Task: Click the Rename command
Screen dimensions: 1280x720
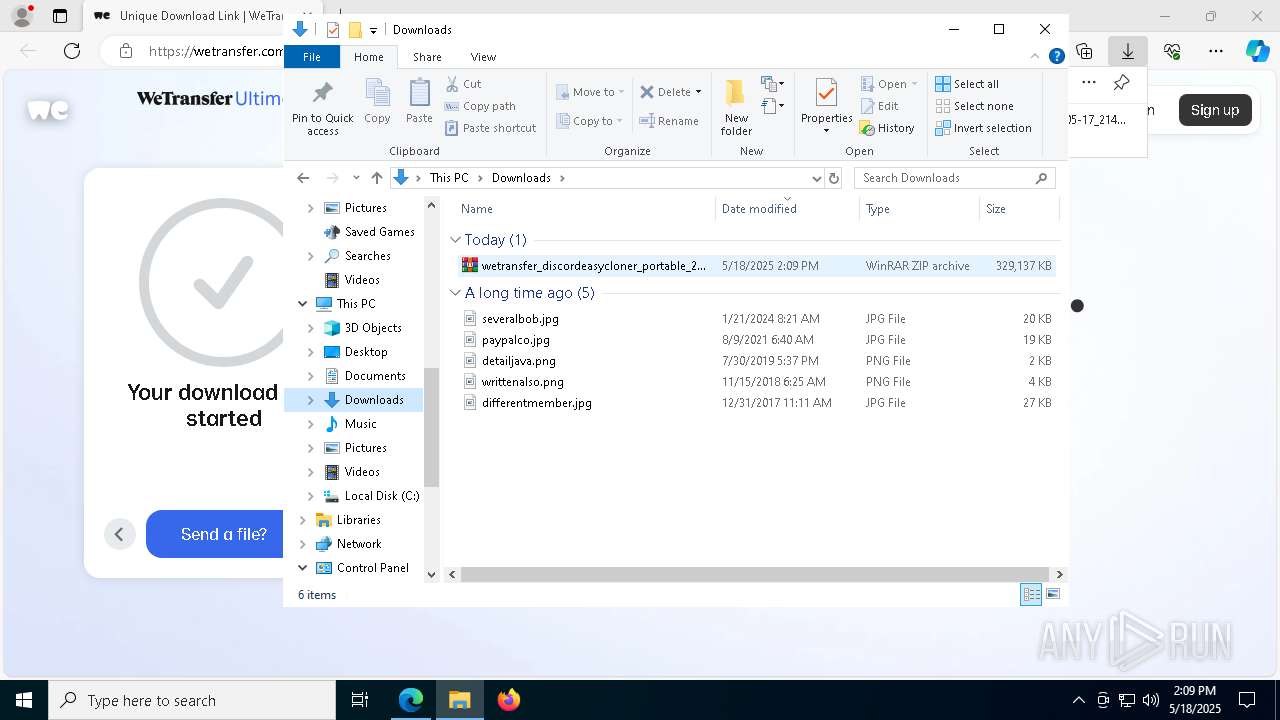Action: click(669, 121)
